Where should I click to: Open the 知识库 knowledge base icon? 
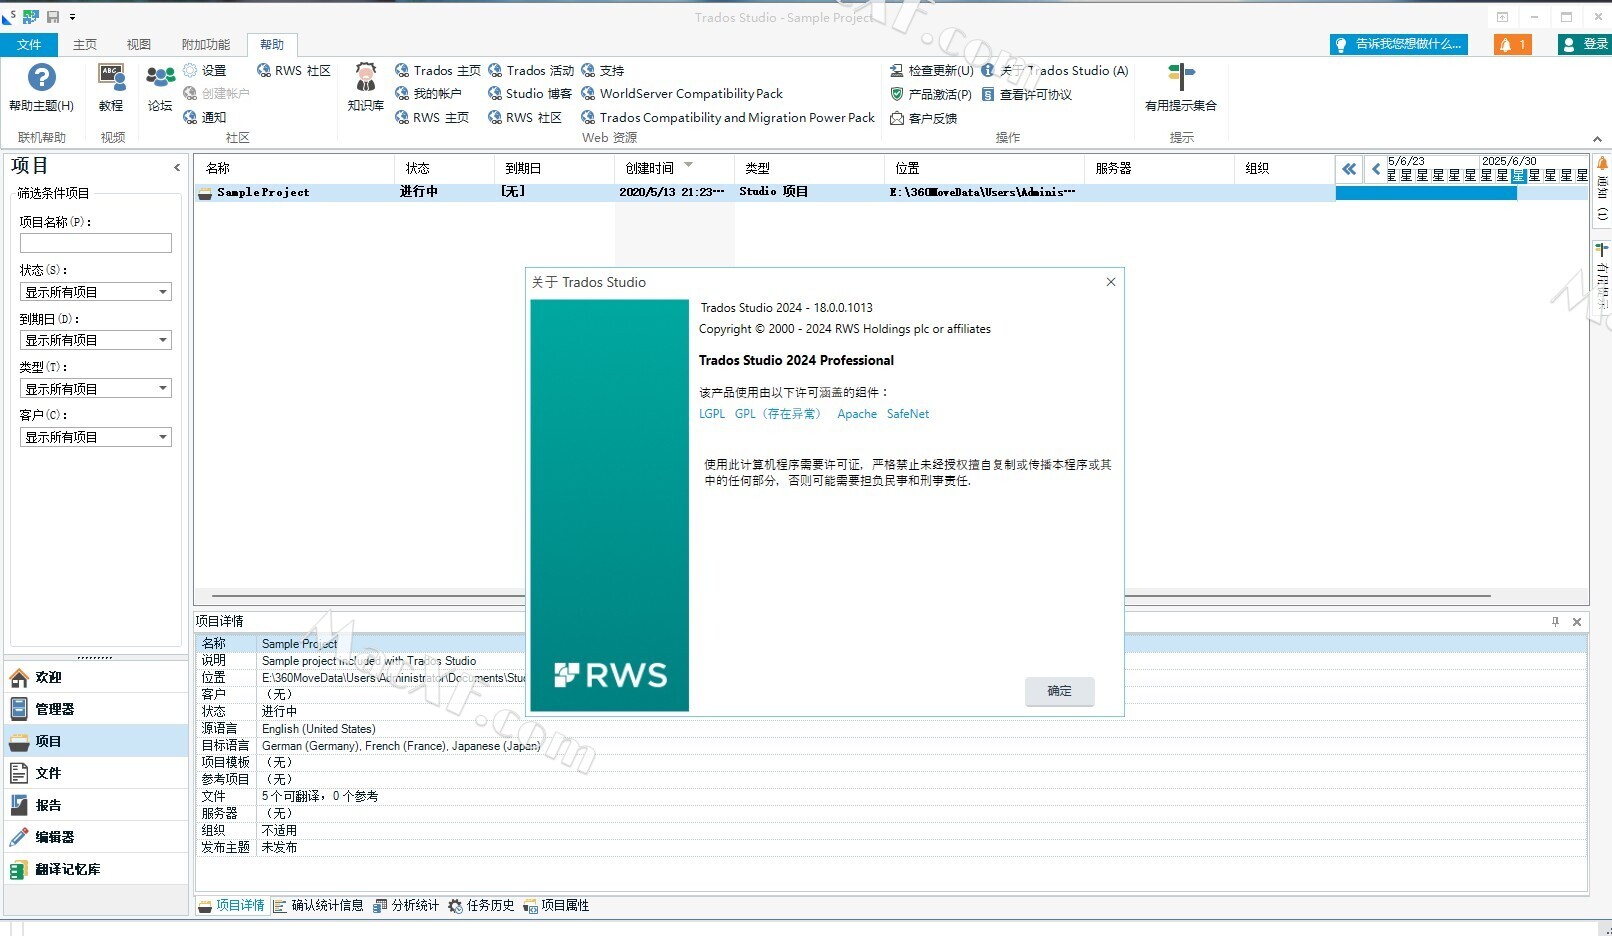366,87
